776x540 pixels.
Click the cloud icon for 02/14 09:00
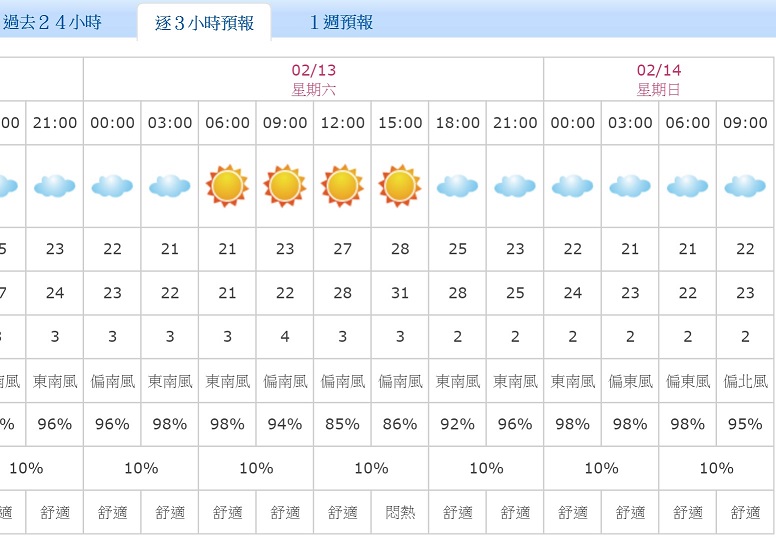745,186
